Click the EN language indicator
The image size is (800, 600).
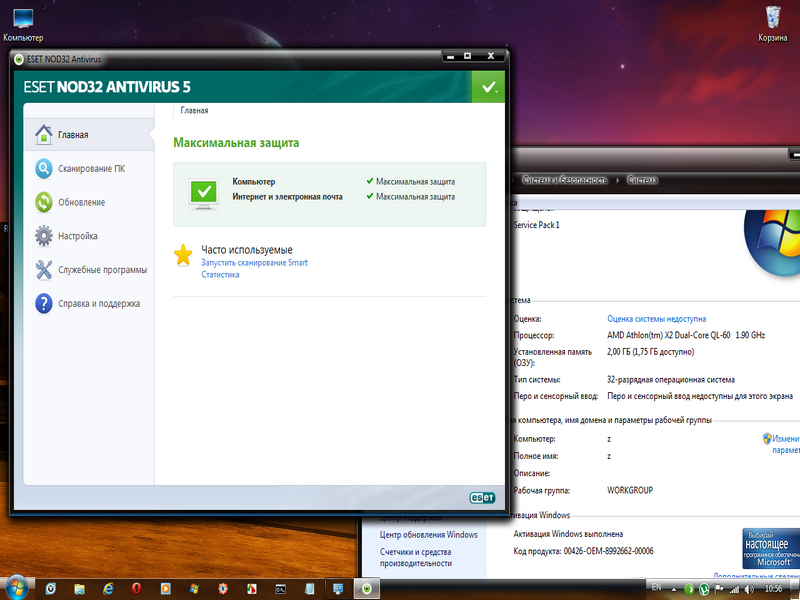tap(657, 587)
